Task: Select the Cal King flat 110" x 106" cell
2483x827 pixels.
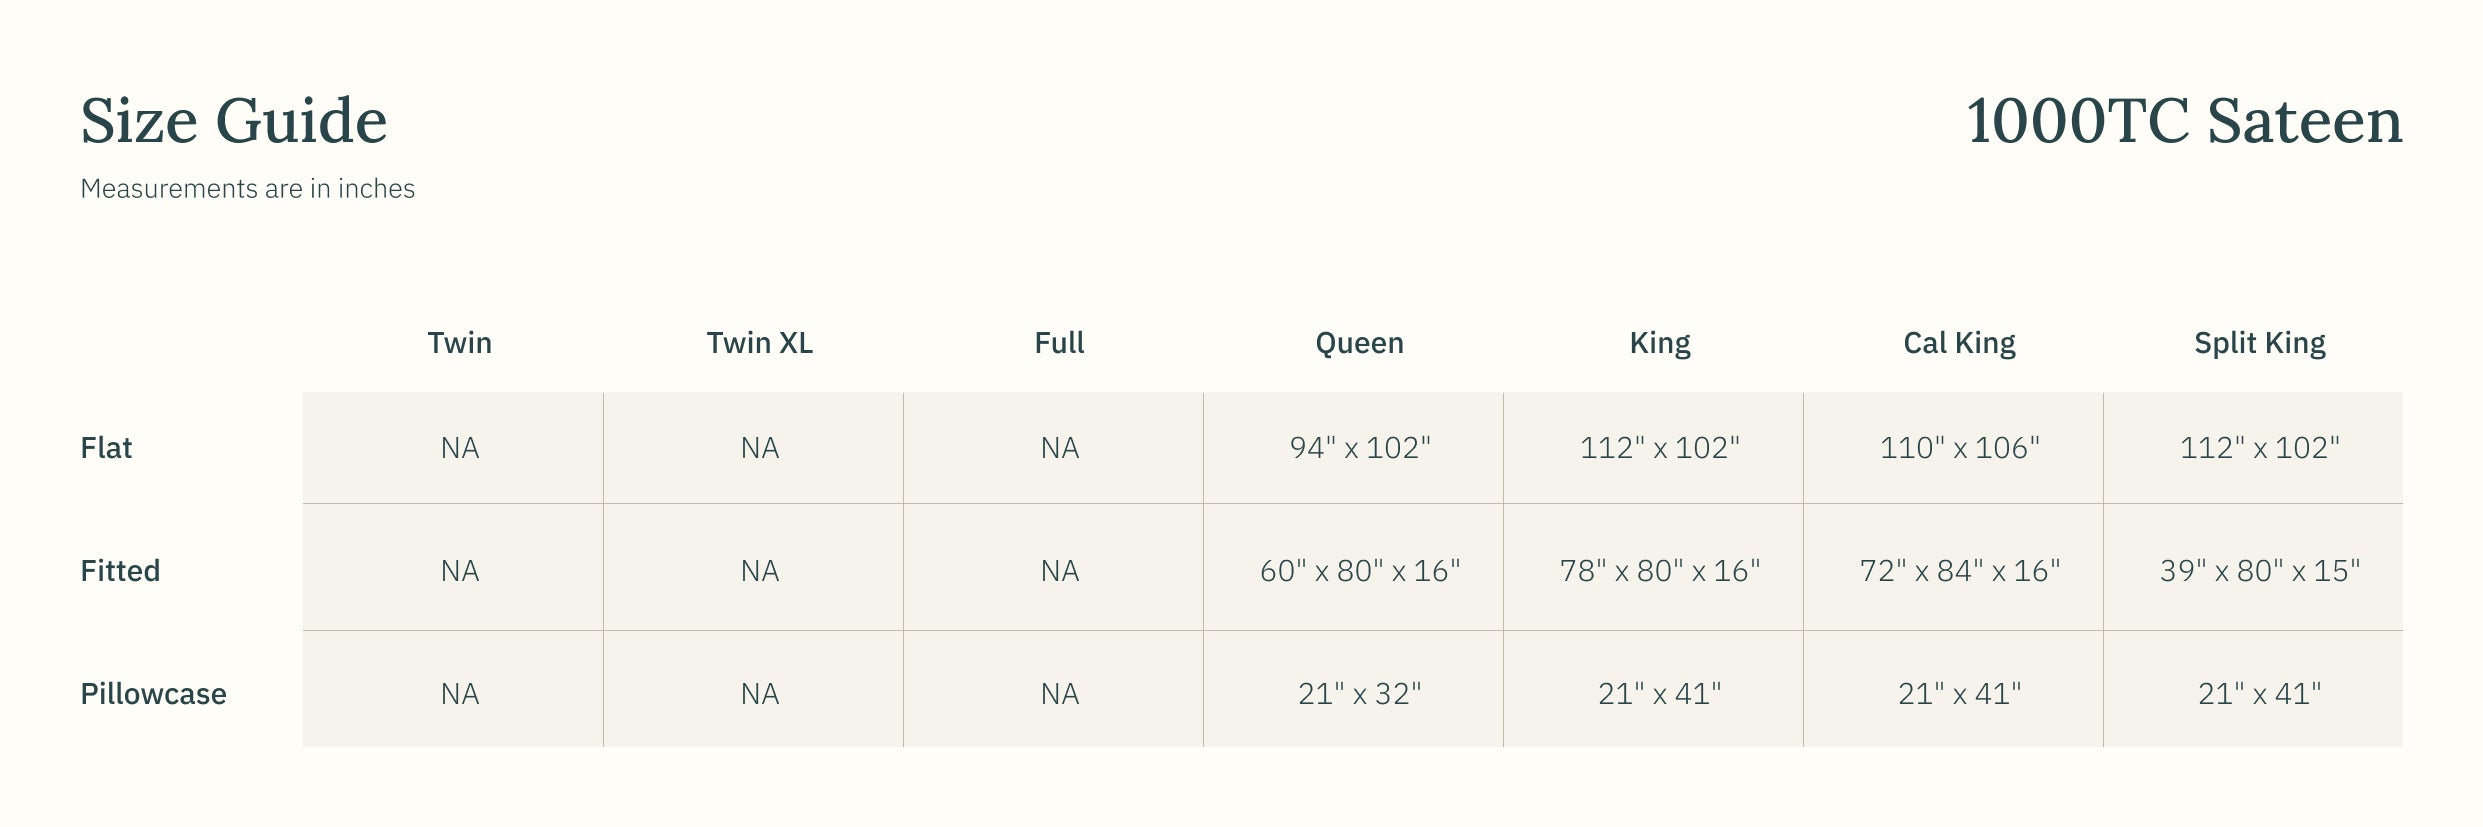Action: [x=1959, y=448]
